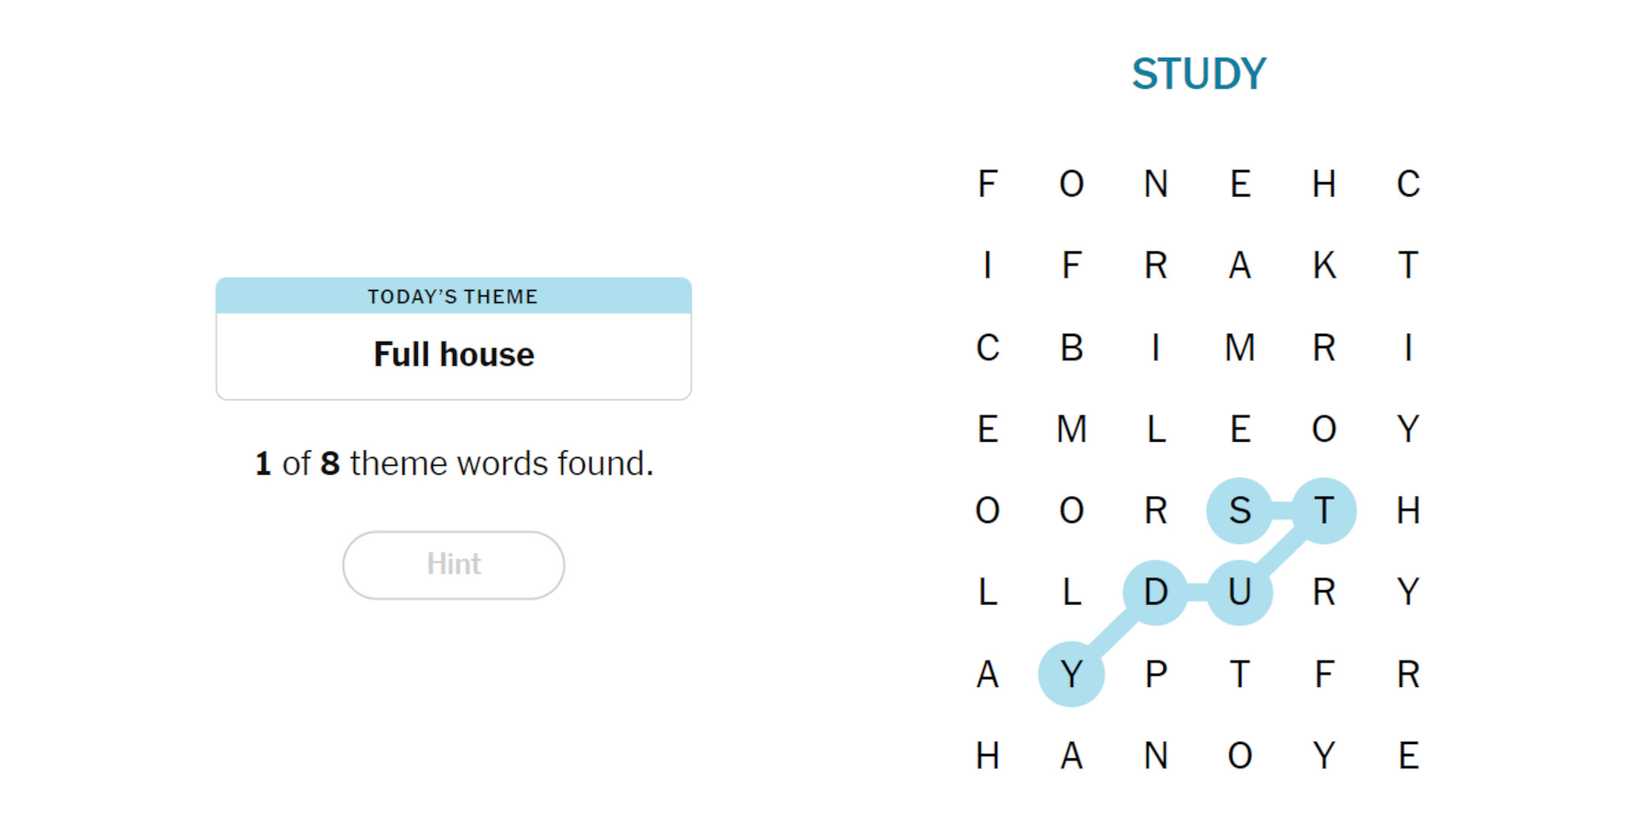Click the highlighted letter Y

1071,675
